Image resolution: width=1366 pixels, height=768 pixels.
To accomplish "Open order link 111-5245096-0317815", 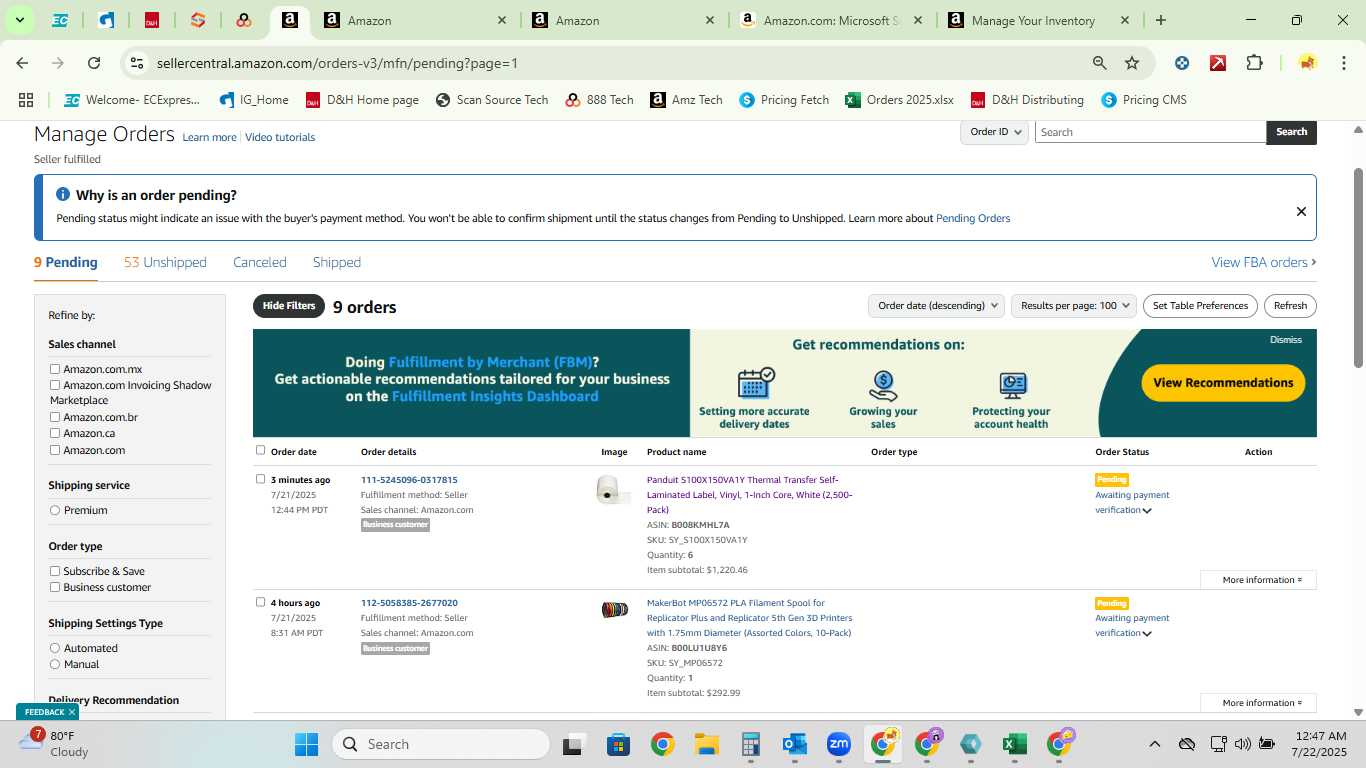I will point(409,480).
